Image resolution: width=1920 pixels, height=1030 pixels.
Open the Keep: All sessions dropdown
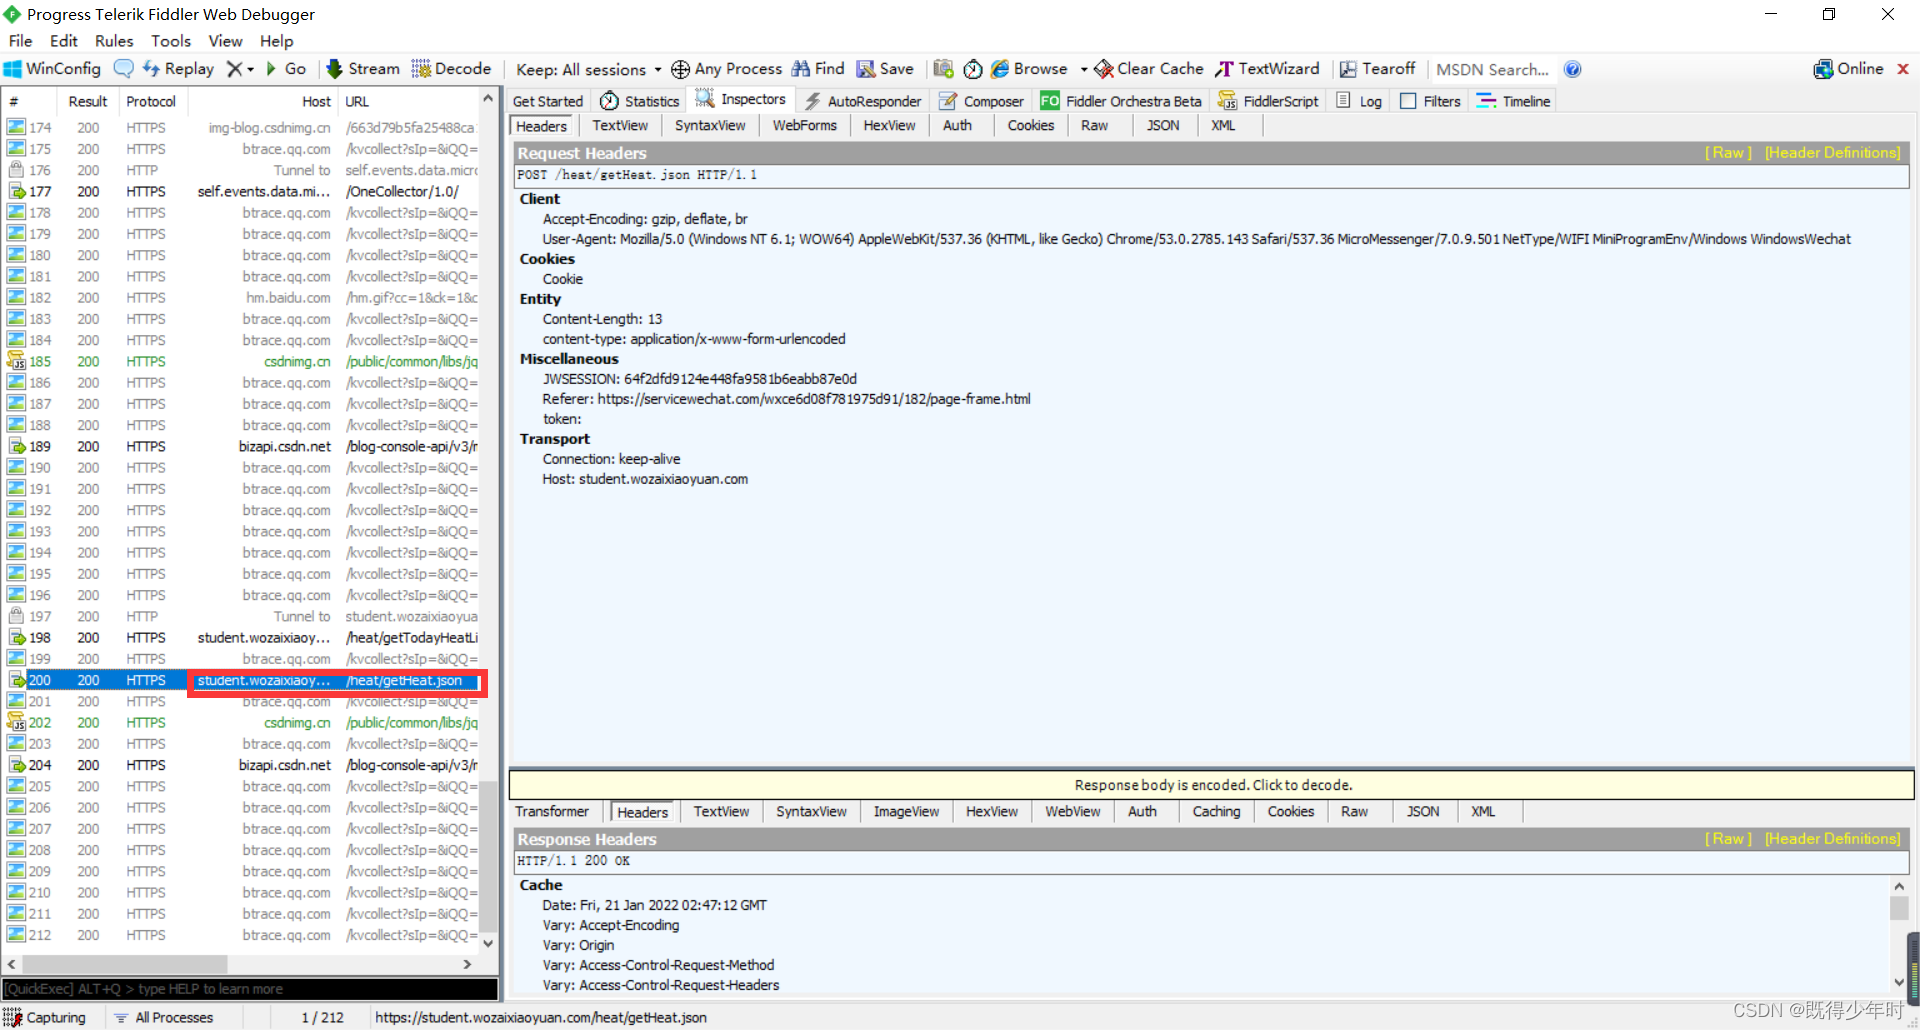(588, 69)
